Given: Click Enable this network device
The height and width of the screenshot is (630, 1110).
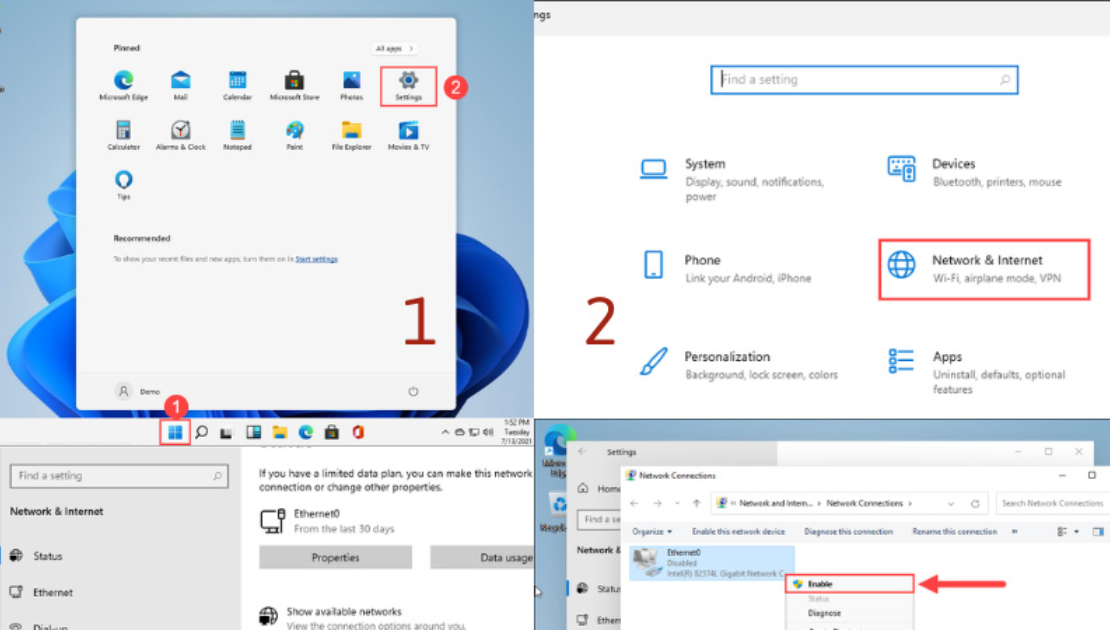Looking at the screenshot, I should 738,532.
